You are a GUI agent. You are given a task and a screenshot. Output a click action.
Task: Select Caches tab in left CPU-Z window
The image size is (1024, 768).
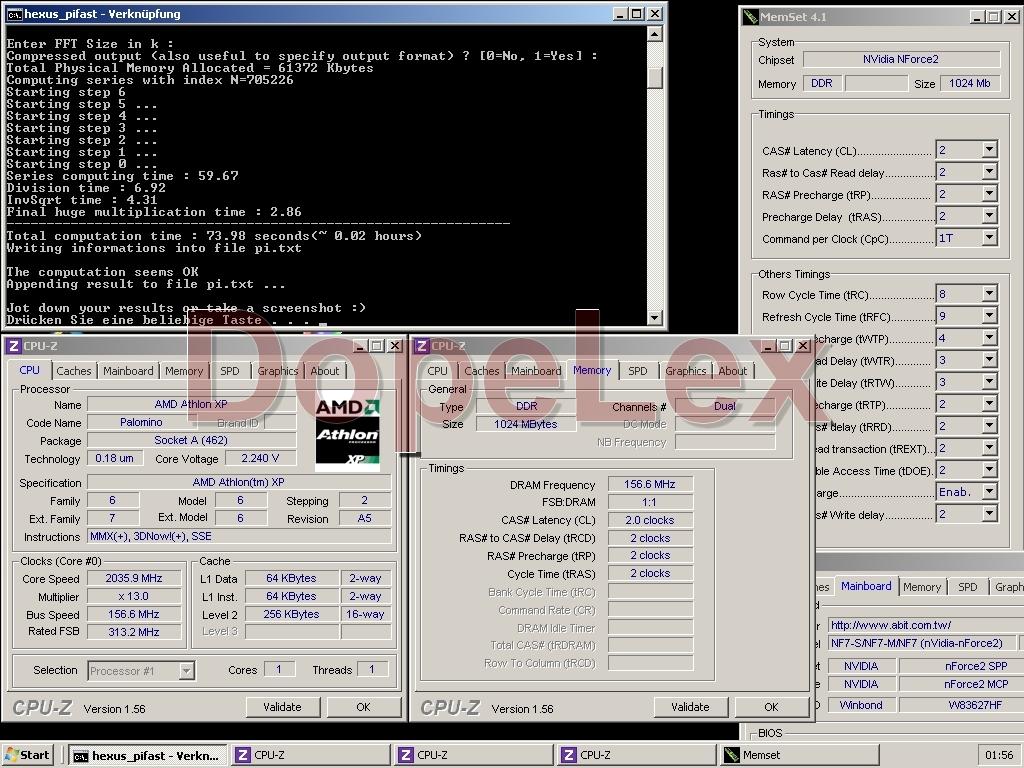(74, 371)
